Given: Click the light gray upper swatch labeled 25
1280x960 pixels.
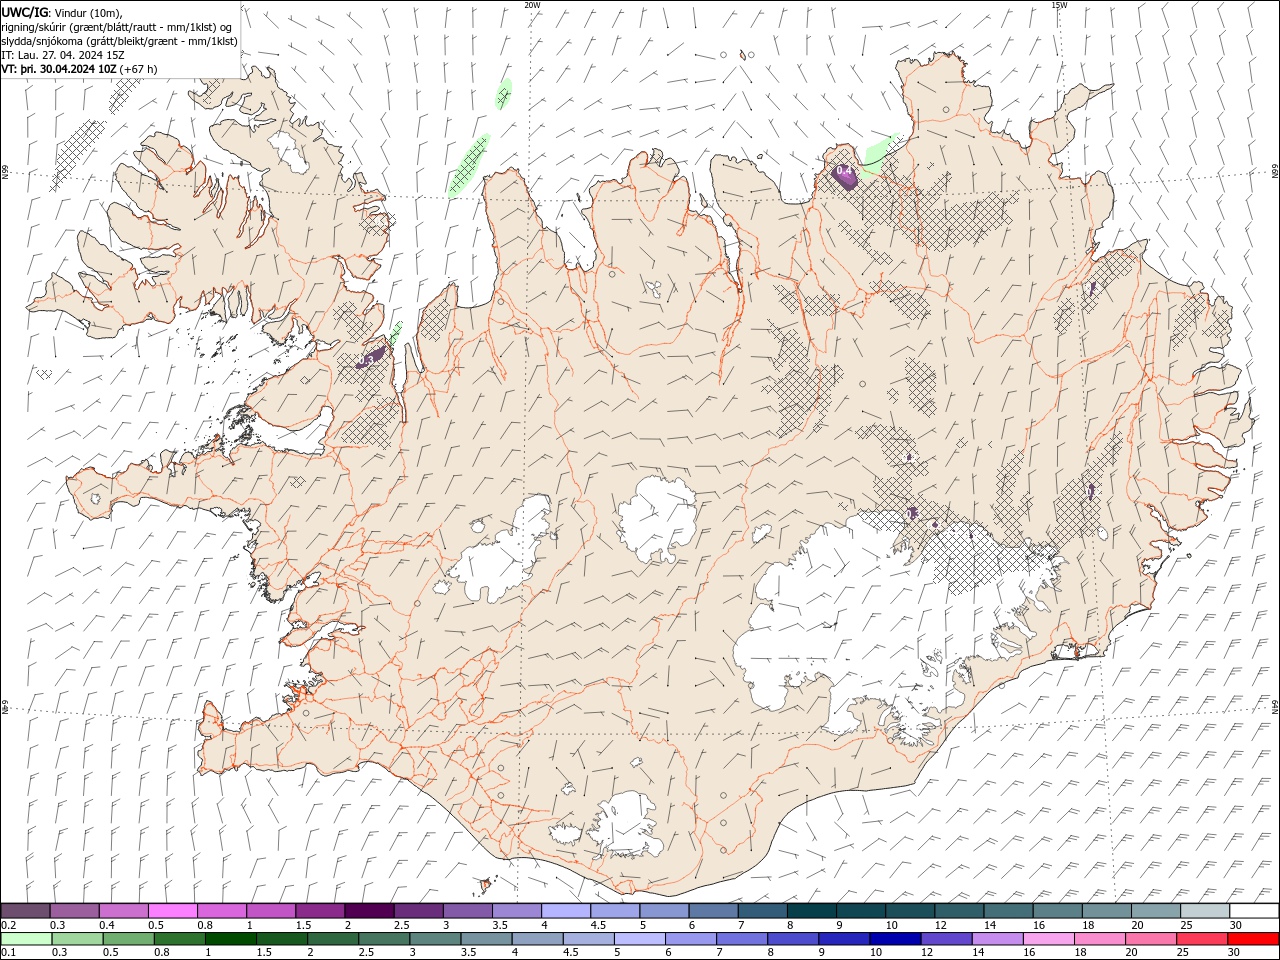Looking at the screenshot, I should 1206,911.
